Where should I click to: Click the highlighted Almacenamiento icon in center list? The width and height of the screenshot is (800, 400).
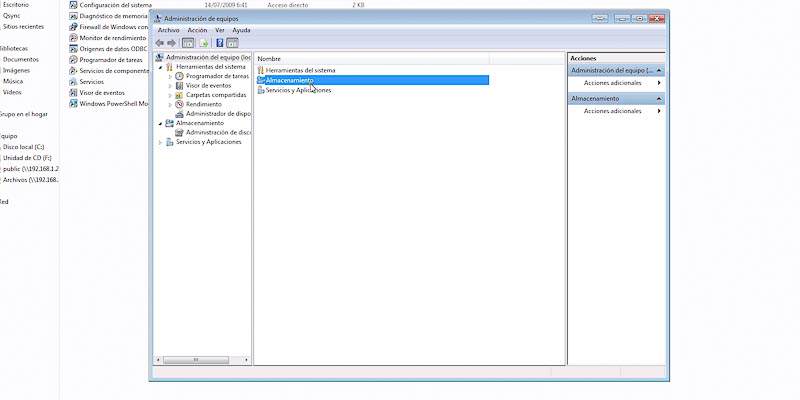click(x=261, y=80)
